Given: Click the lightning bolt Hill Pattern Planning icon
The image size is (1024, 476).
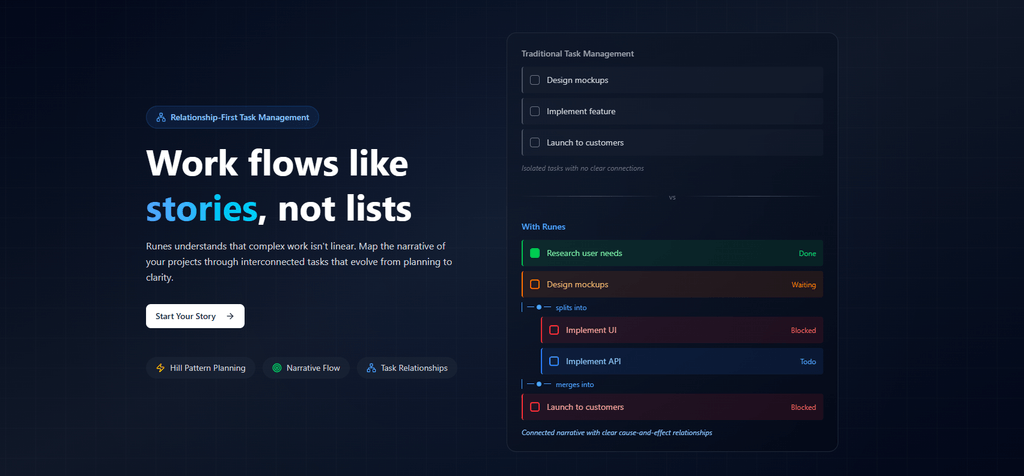Looking at the screenshot, I should click(160, 368).
